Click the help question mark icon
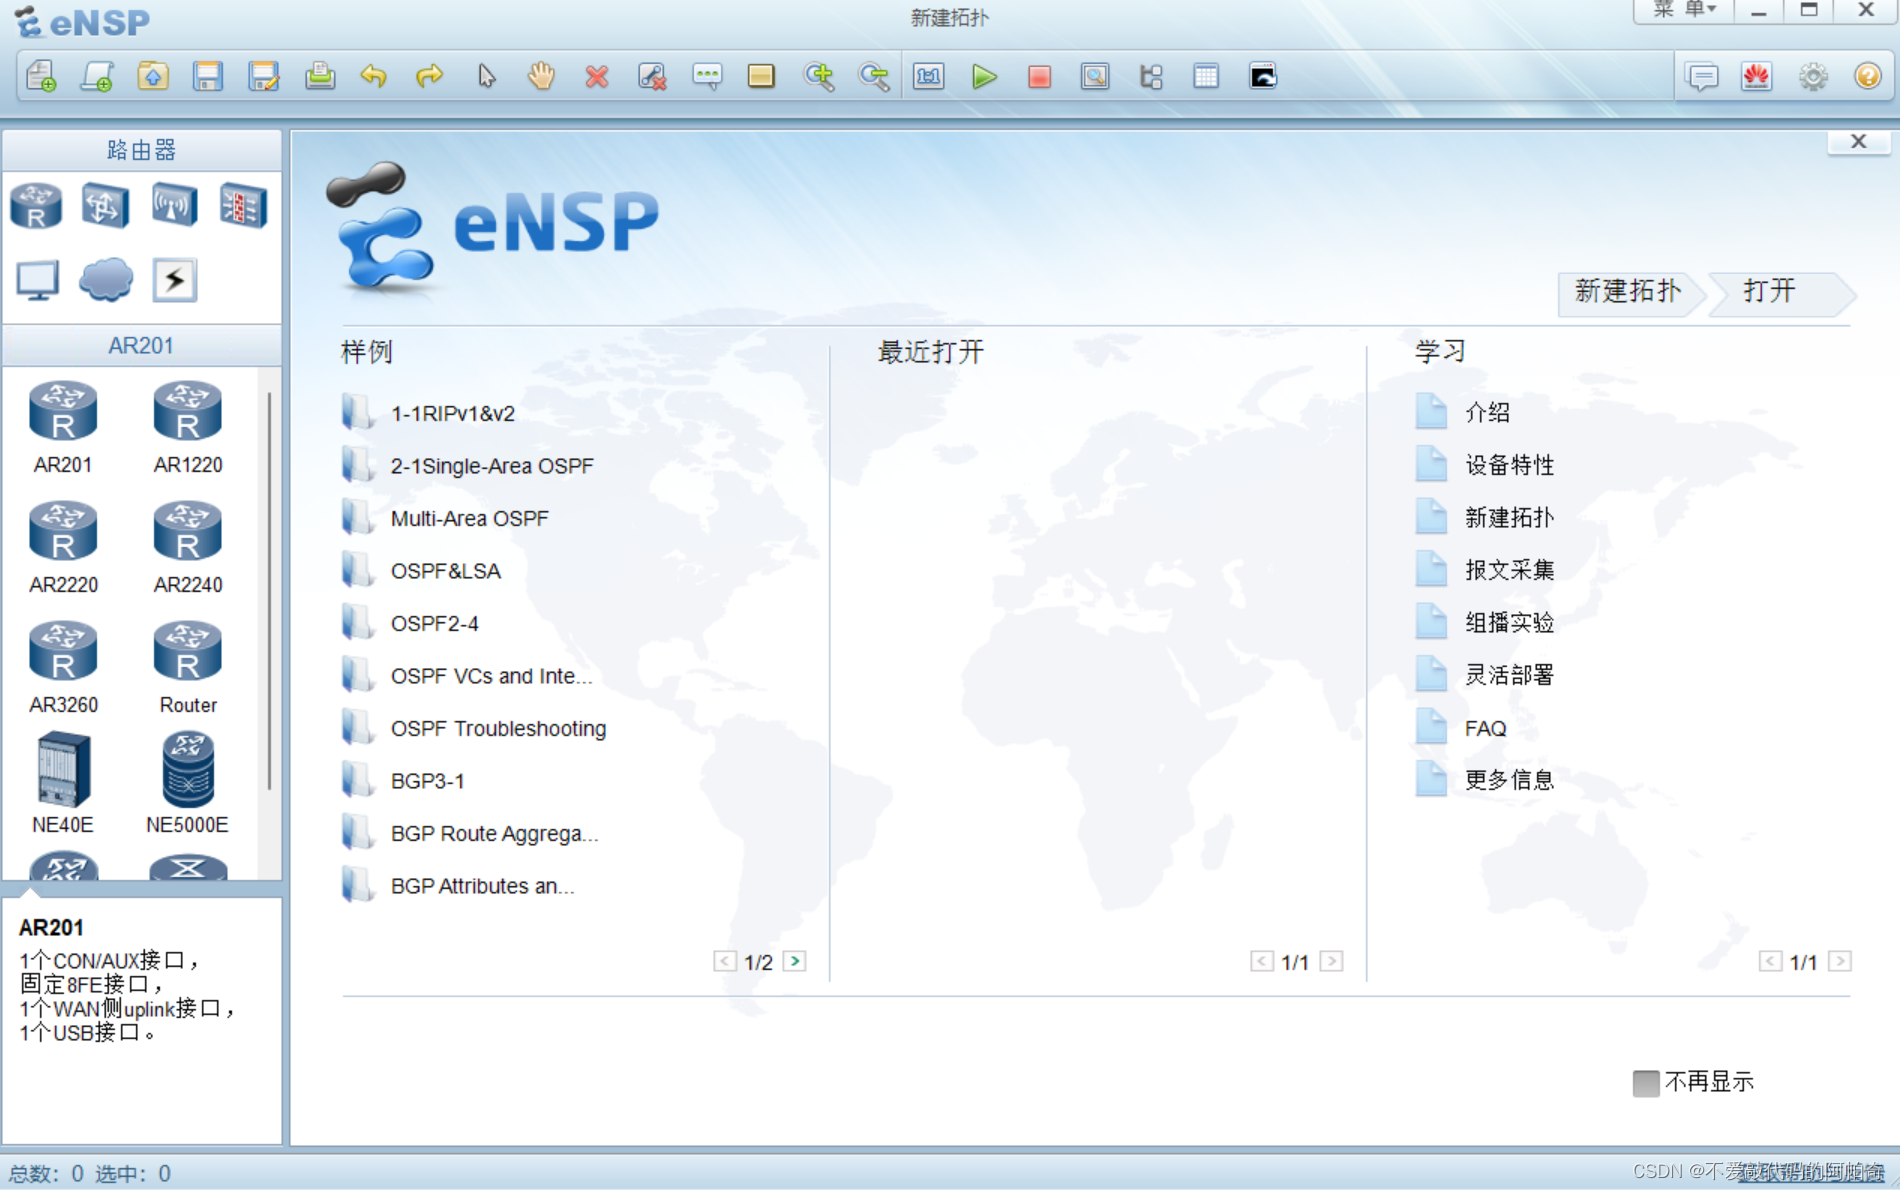Viewport: 1900px width, 1190px height. (1867, 76)
